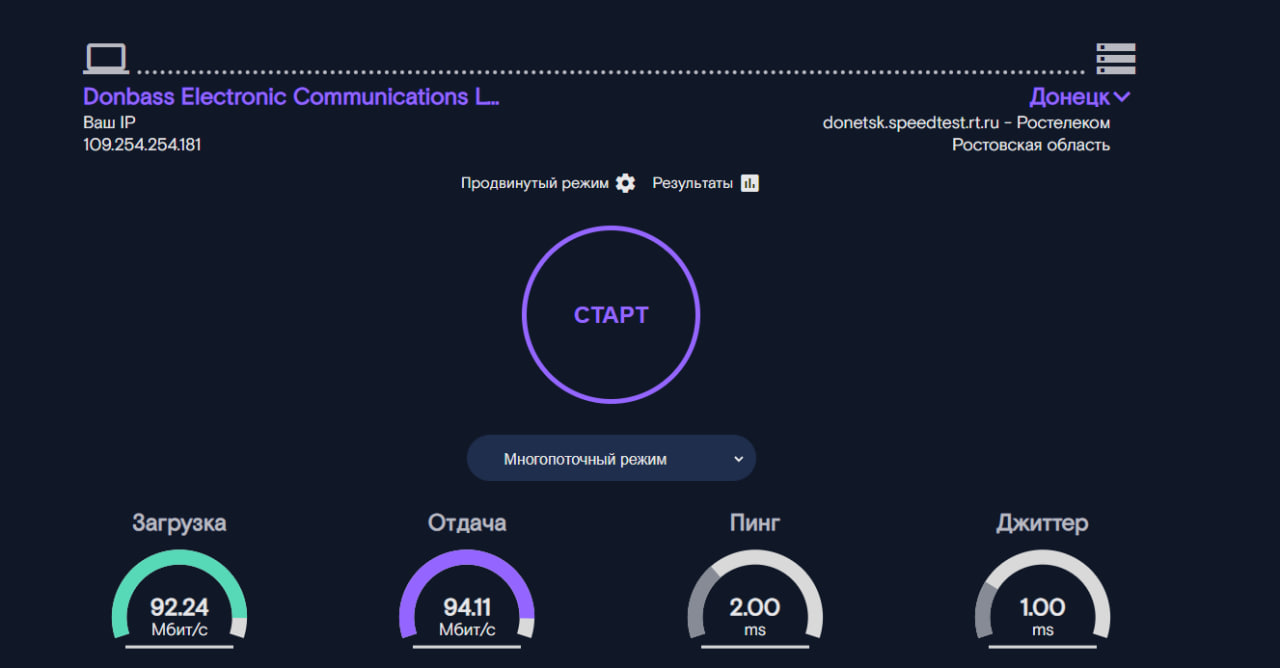1280x668 pixels.
Task: Expand the Донецк server selector
Action: pyautogui.click(x=1069, y=97)
